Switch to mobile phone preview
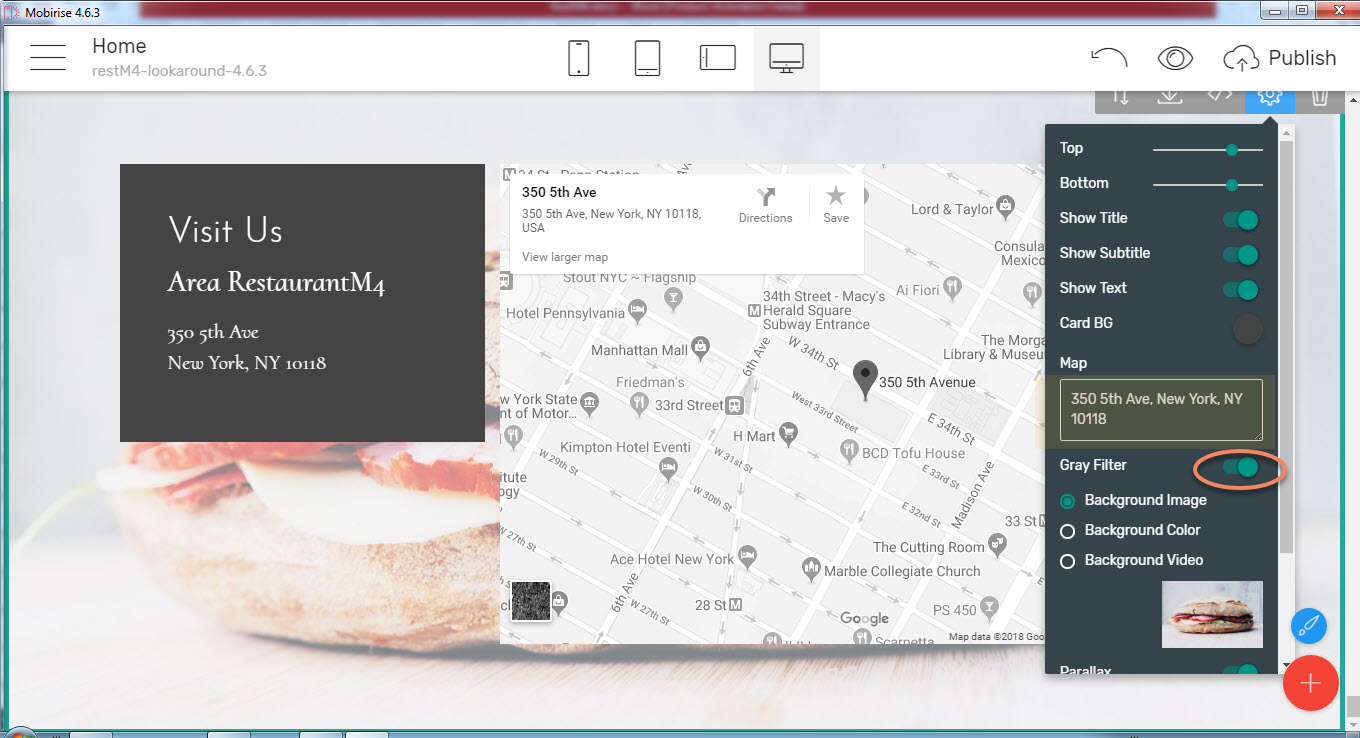Screen dimensions: 1360x738 [x=578, y=58]
